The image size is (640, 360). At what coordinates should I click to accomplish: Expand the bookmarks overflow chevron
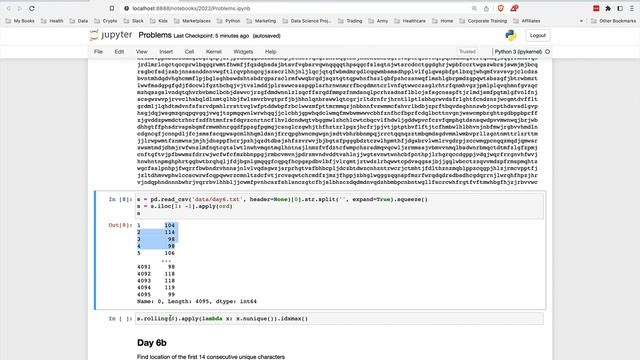pyautogui.click(x=581, y=21)
